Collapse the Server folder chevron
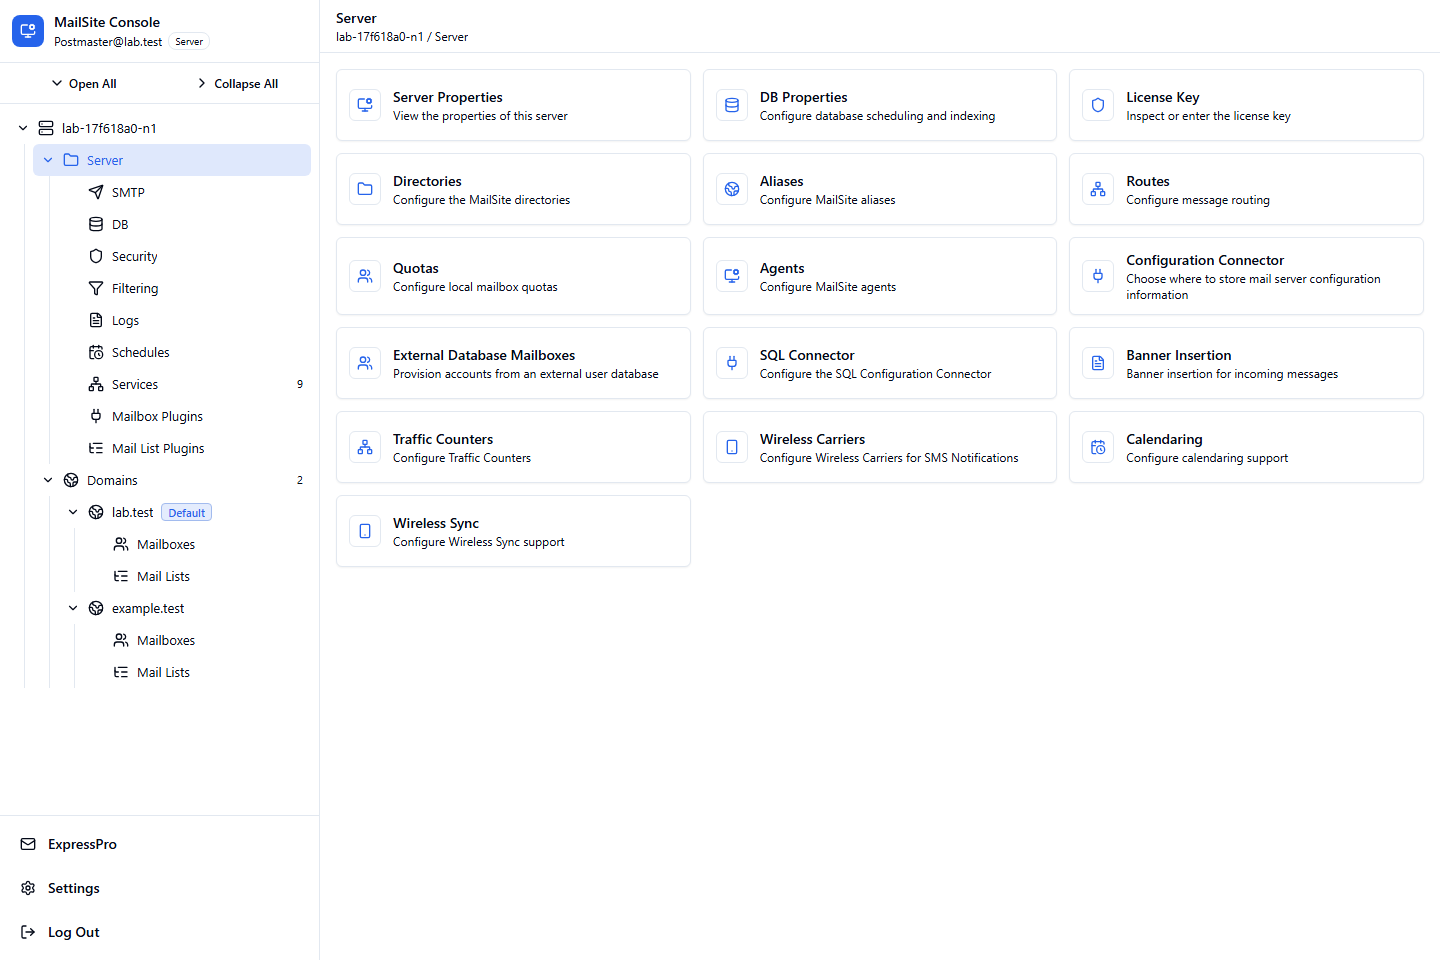This screenshot has width=1440, height=960. [48, 160]
